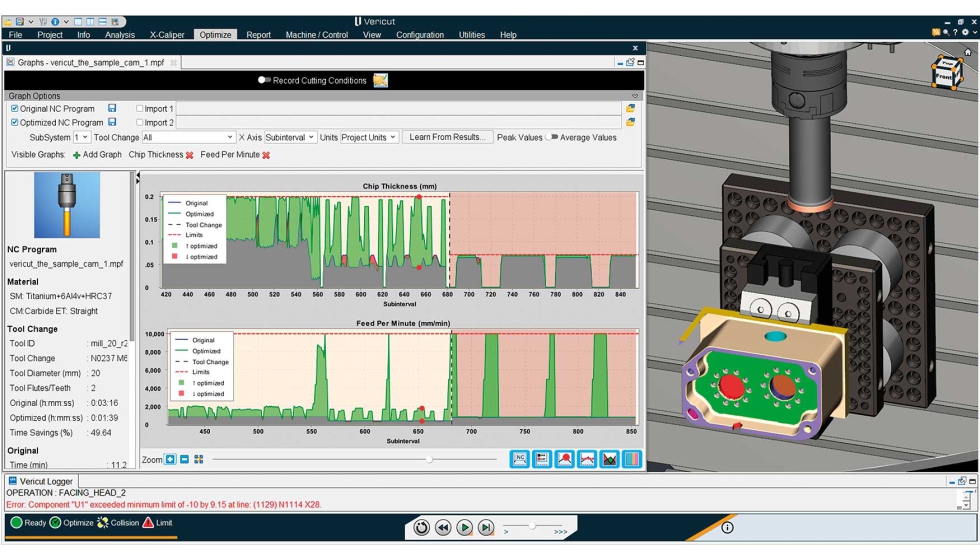980x560 pixels.
Task: Click the Learn From Results button
Action: (x=447, y=137)
